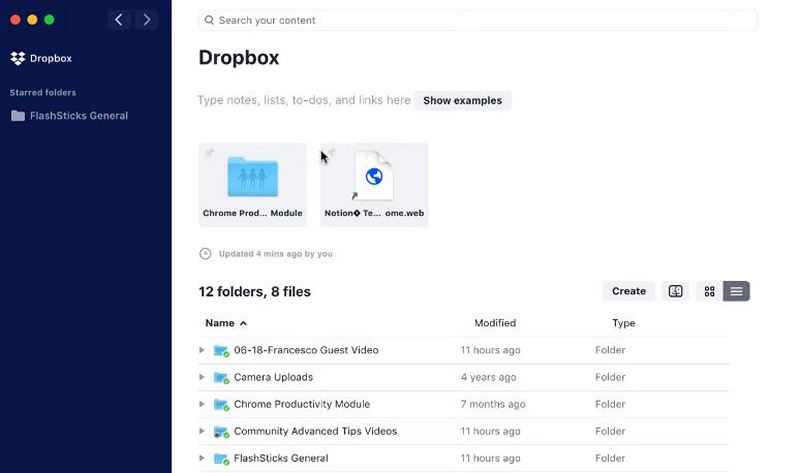
Task: Click the Chrome Productivity Module folder icon
Action: point(221,405)
